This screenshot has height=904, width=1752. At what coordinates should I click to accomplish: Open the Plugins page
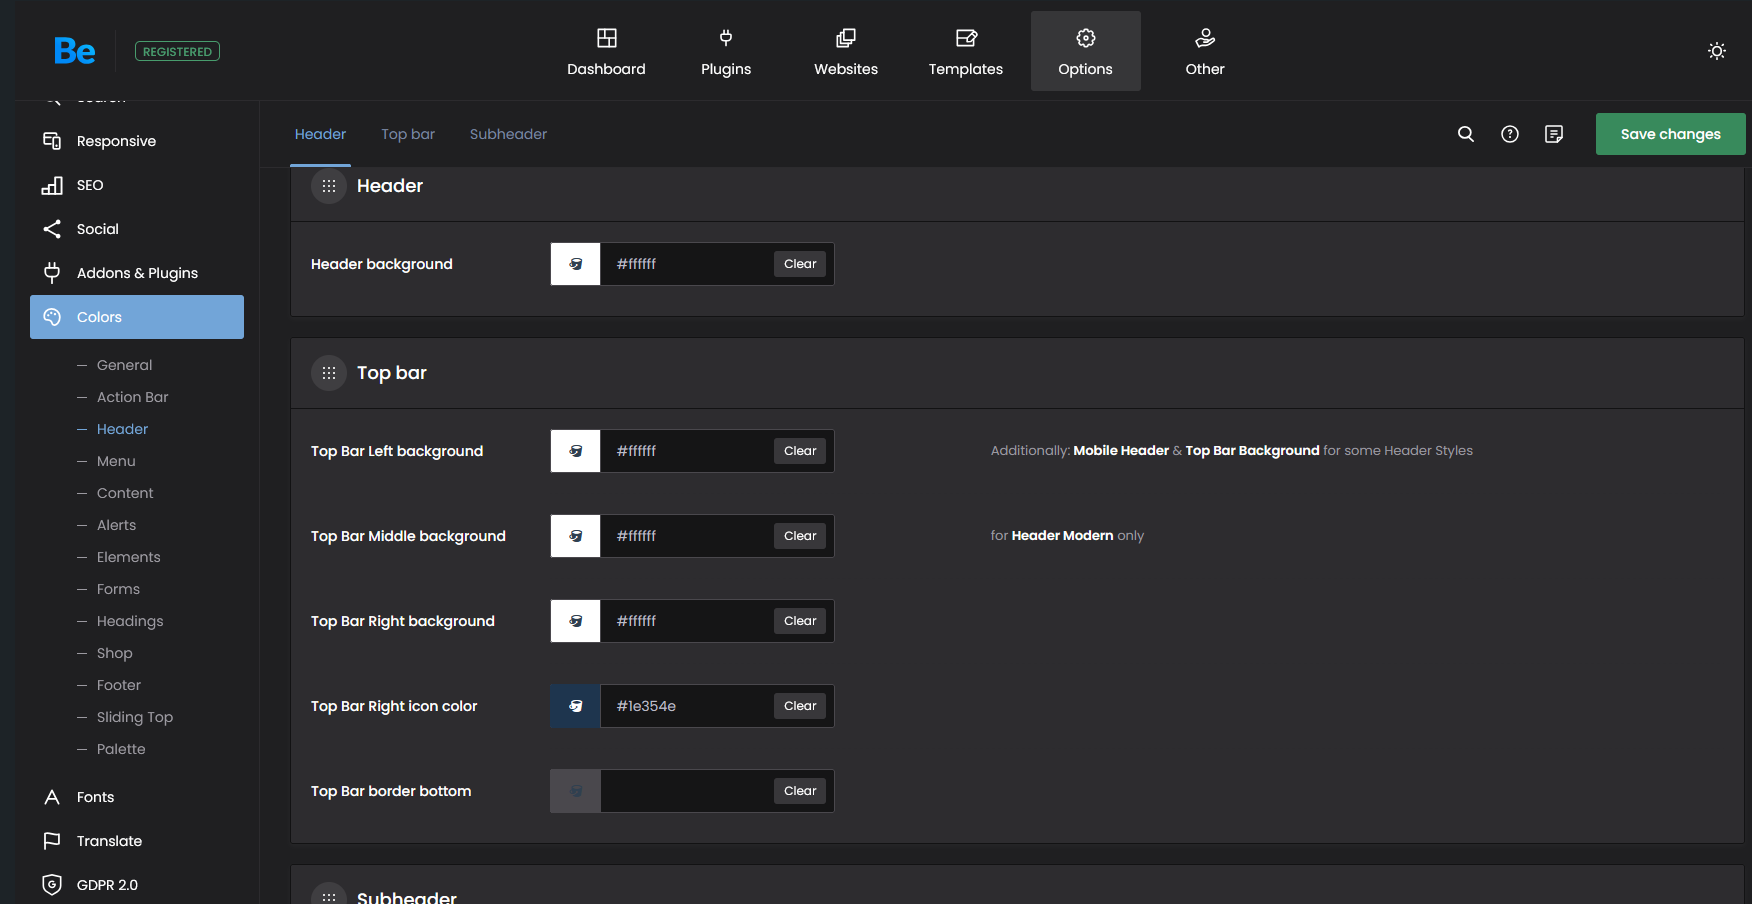pyautogui.click(x=726, y=51)
